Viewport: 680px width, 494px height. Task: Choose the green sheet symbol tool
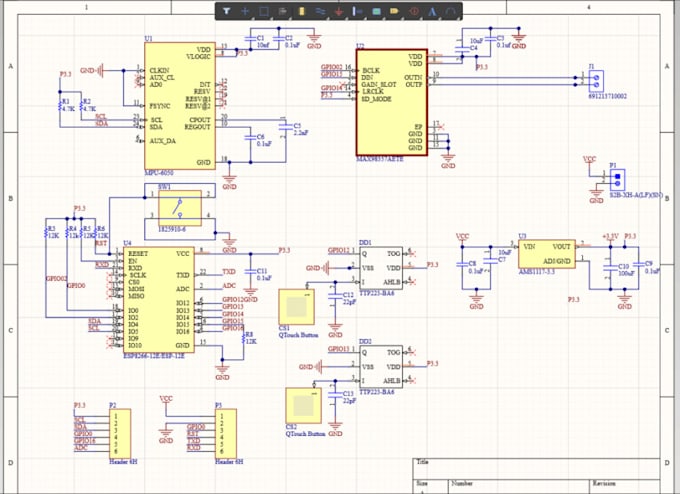[376, 11]
